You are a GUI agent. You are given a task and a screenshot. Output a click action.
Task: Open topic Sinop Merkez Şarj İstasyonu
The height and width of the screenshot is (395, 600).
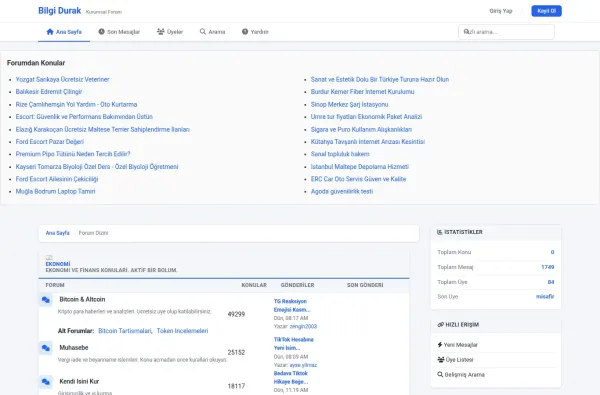click(x=349, y=104)
